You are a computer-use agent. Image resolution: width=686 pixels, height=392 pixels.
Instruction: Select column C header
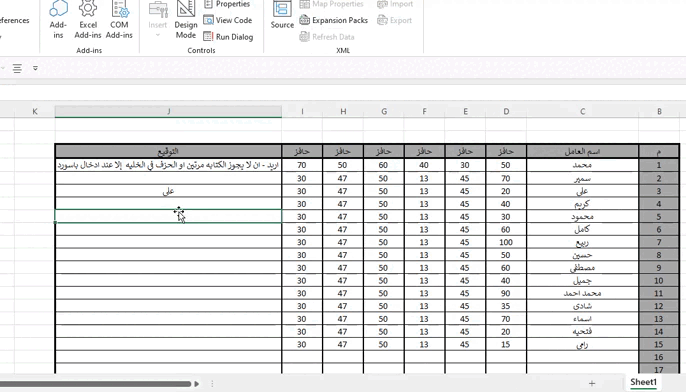(583, 112)
